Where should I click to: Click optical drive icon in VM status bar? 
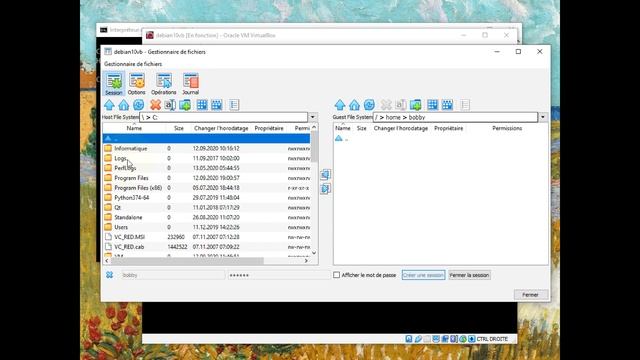[418, 339]
